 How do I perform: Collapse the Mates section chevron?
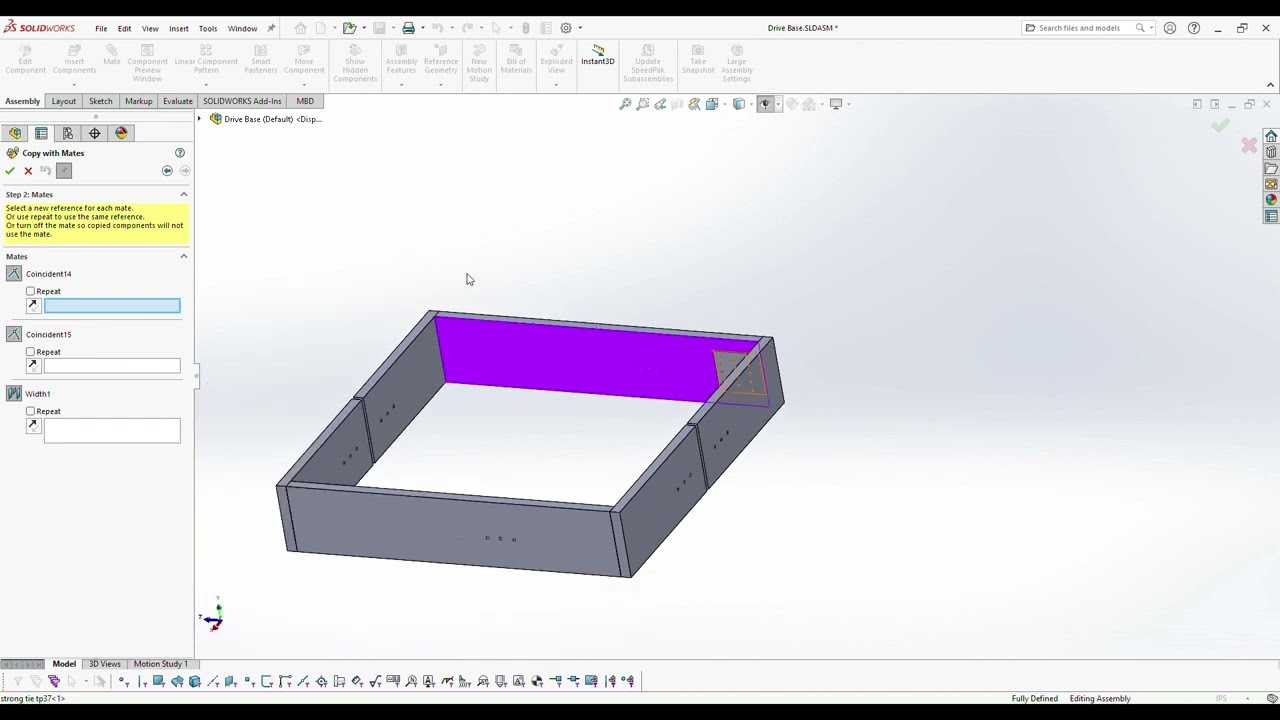pos(184,256)
